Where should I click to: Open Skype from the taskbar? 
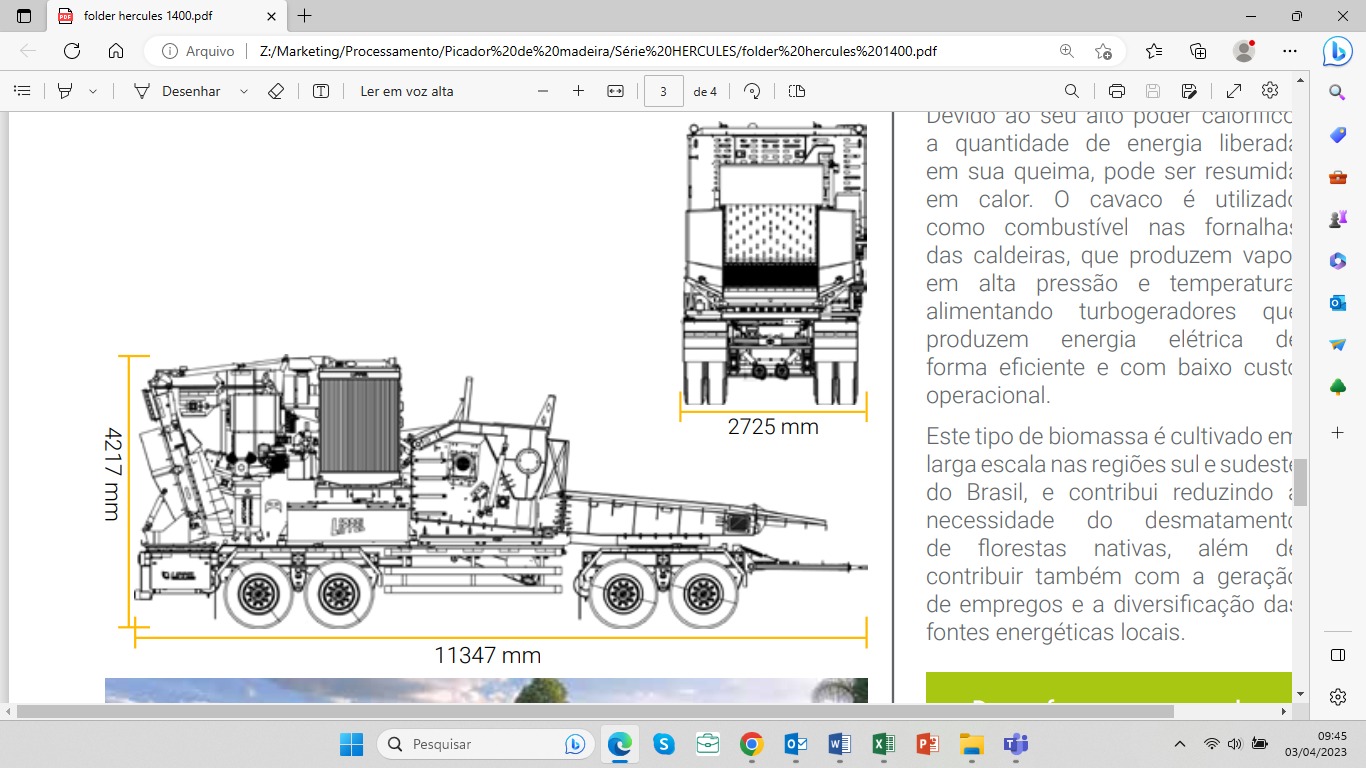tap(664, 744)
